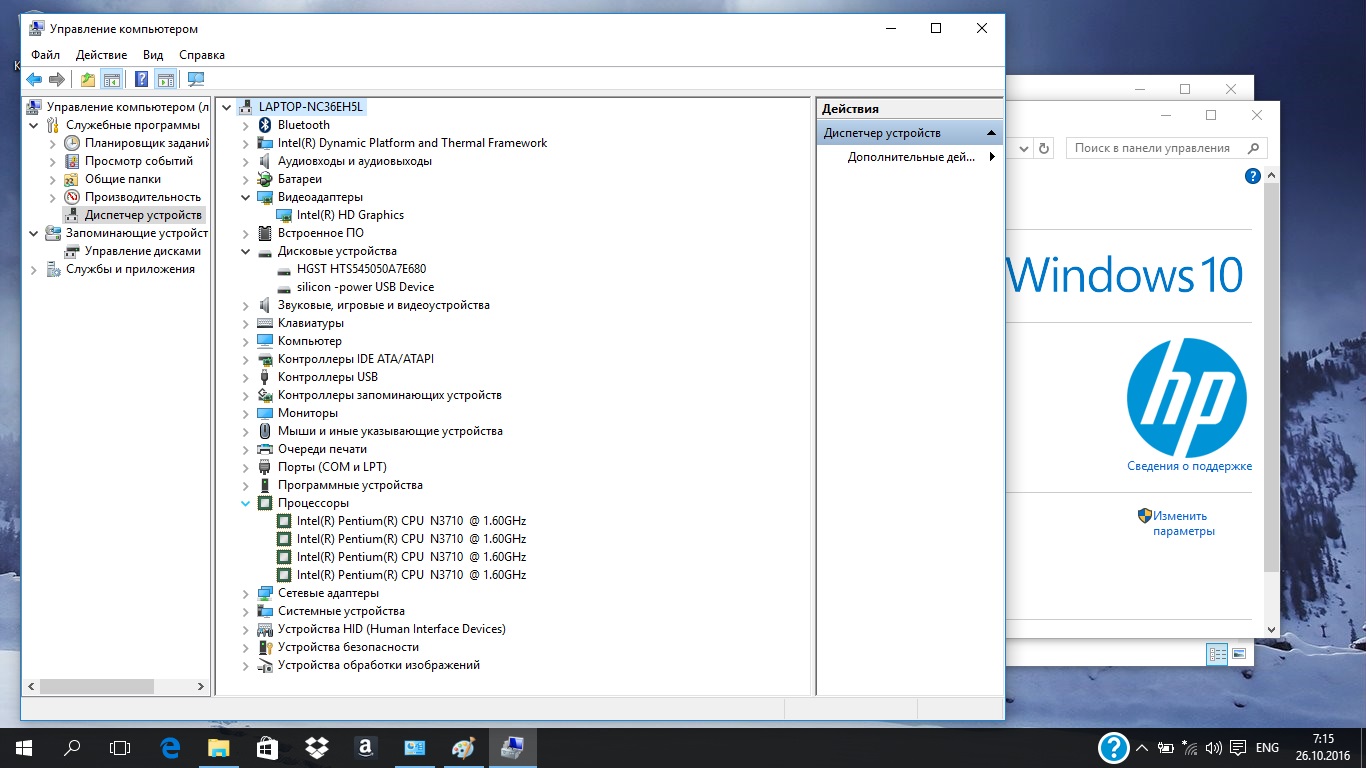Screen dimensions: 1366x768
Task: Select silicon -power USB Device
Action: (x=365, y=287)
